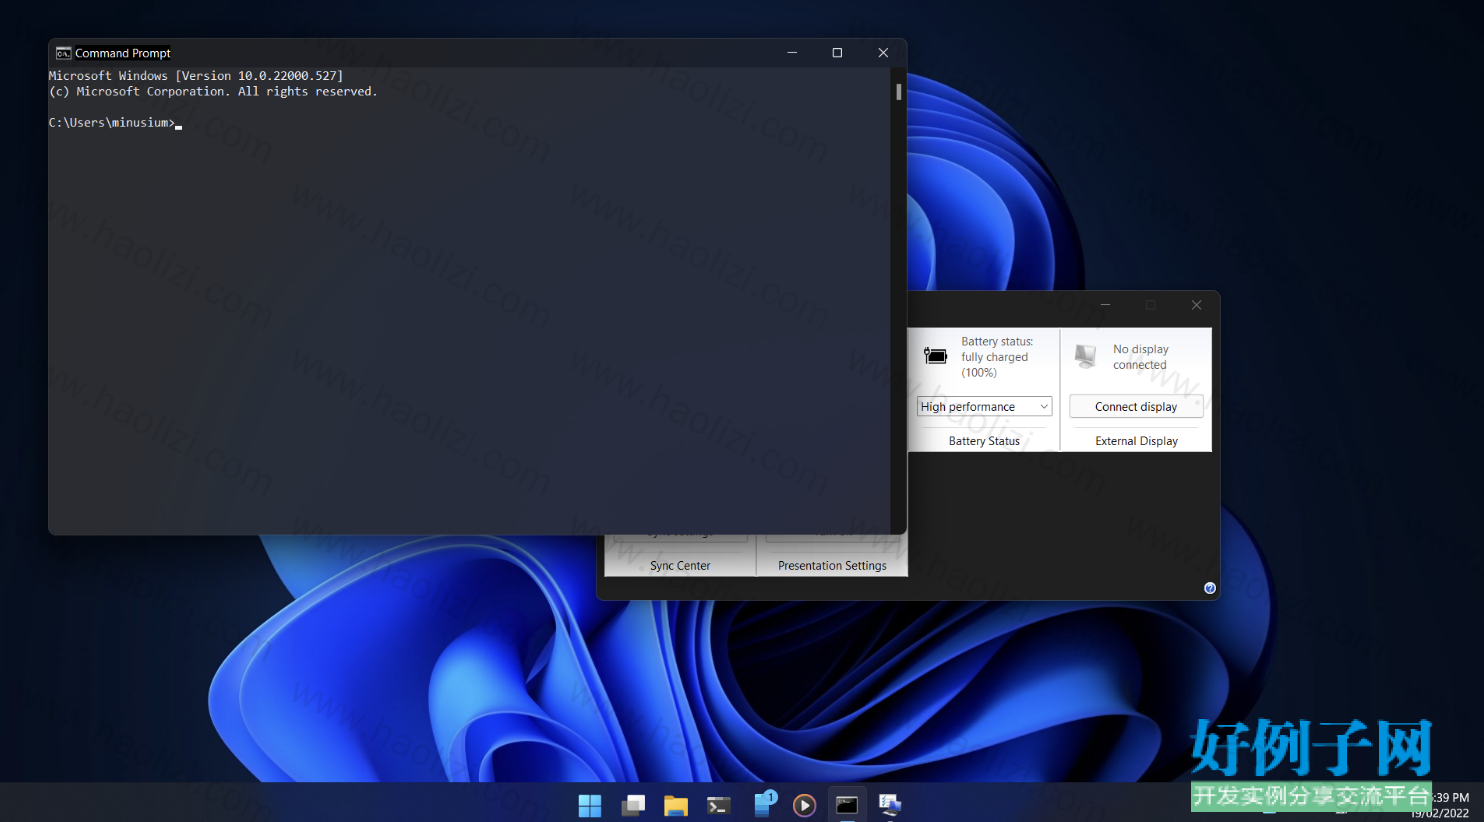Open Windows Terminal from the taskbar
The height and width of the screenshot is (822, 1484).
point(719,805)
